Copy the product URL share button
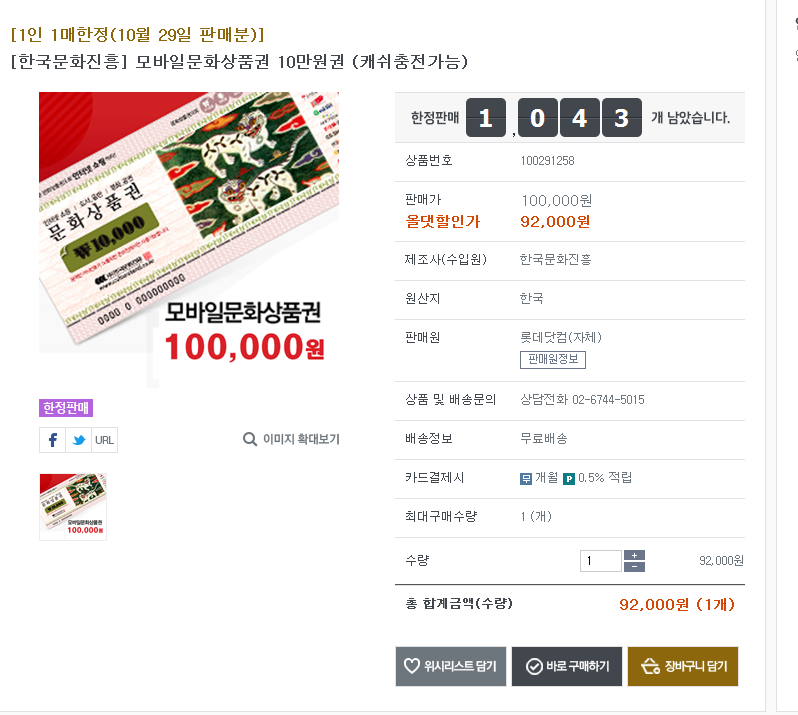 (x=104, y=440)
